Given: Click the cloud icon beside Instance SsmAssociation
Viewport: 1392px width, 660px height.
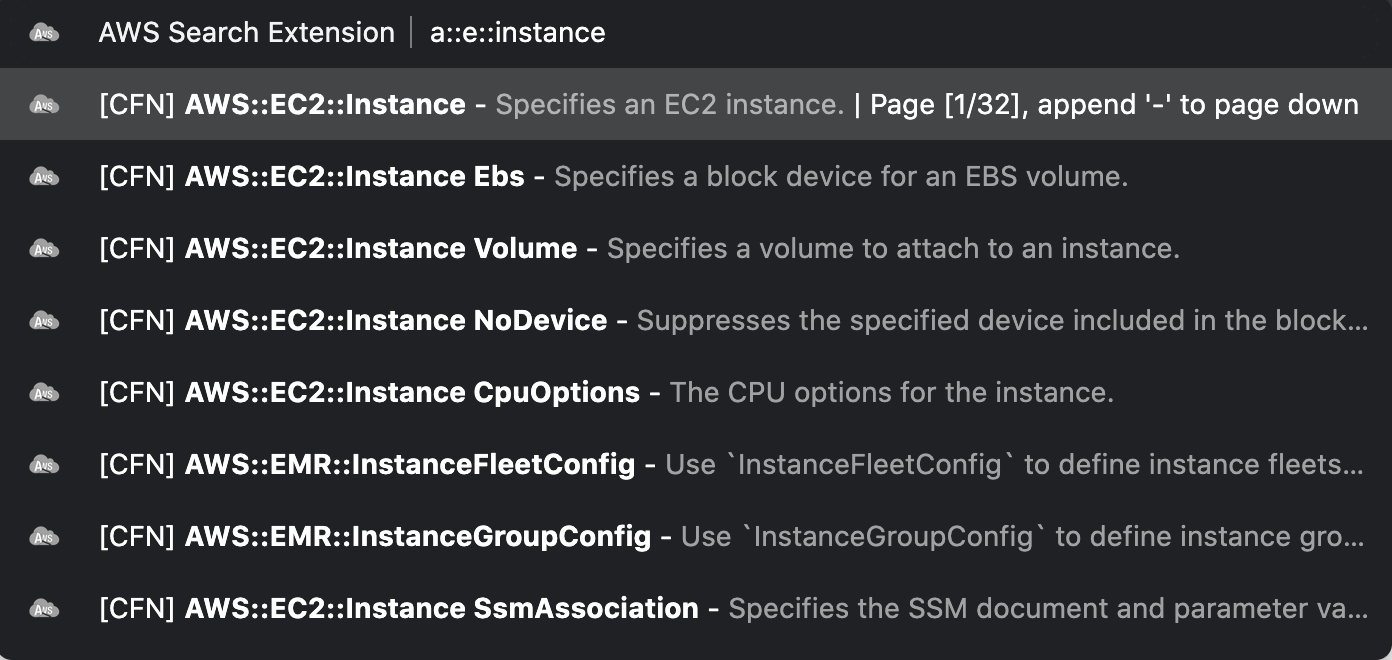Looking at the screenshot, I should pyautogui.click(x=44, y=609).
